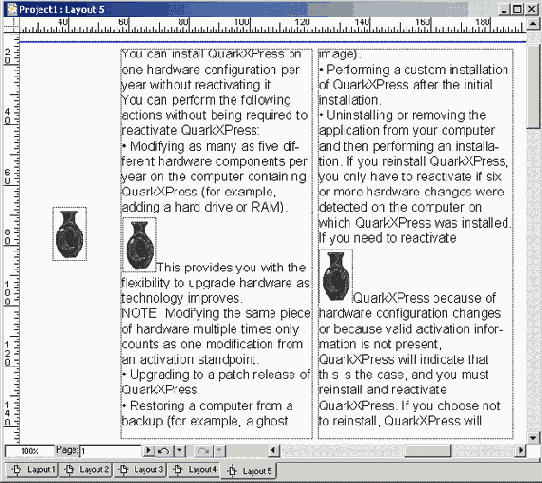
Task: Click the line 'technology improves.'
Action: (x=182, y=298)
